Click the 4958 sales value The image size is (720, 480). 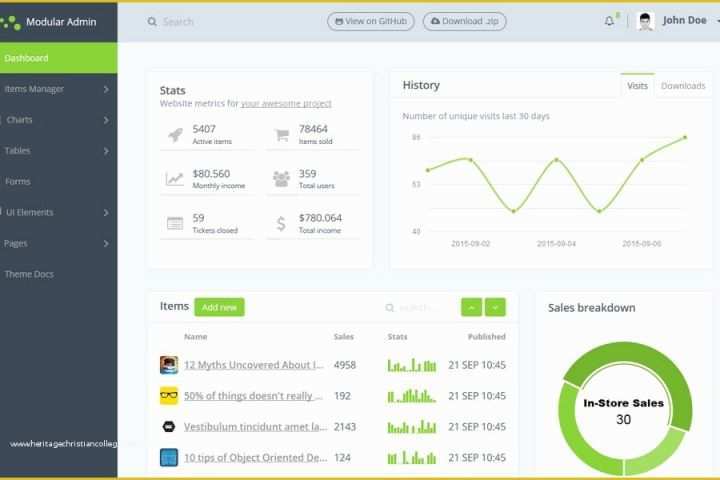tap(345, 365)
